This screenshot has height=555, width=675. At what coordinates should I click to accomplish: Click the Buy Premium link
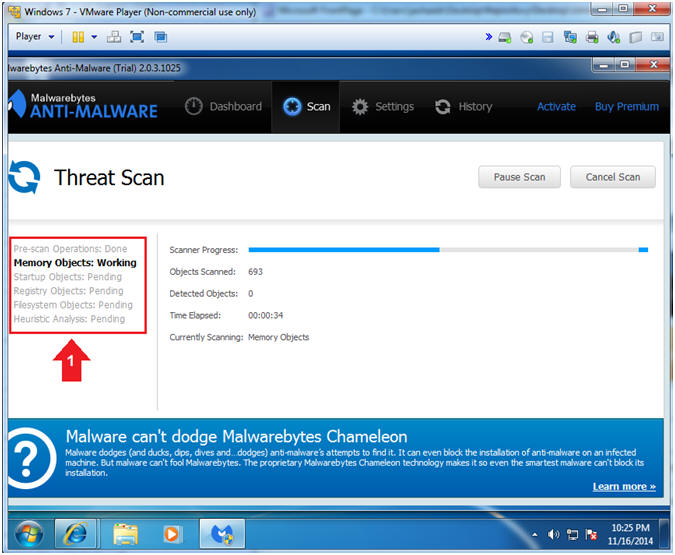(x=627, y=107)
